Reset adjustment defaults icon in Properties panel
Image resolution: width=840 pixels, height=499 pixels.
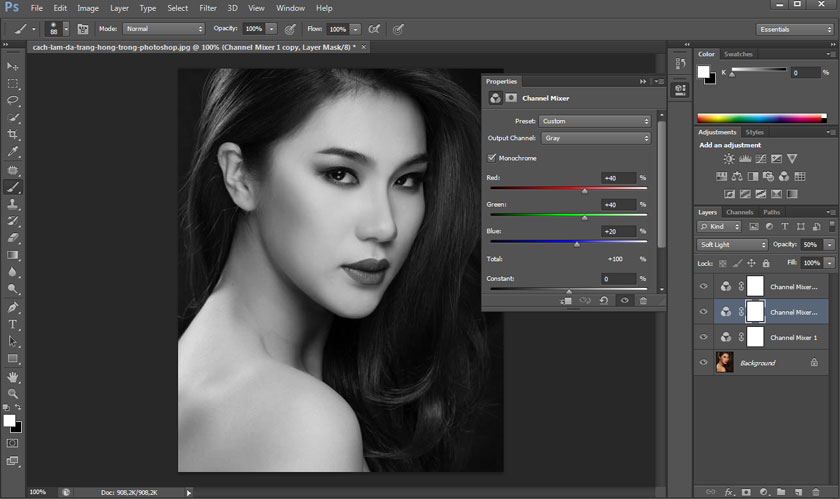[x=605, y=300]
